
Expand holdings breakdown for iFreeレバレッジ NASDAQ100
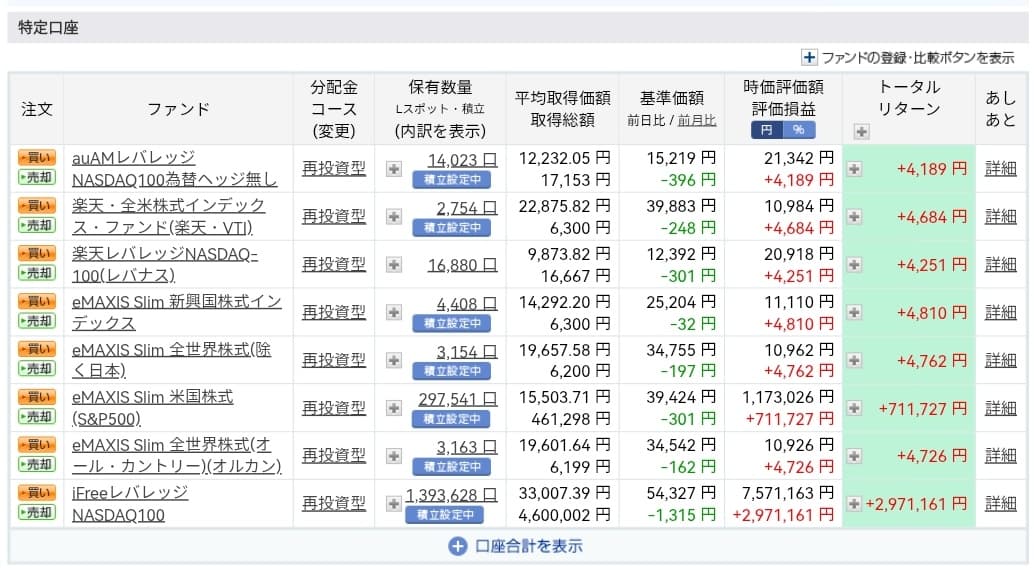pyautogui.click(x=393, y=503)
